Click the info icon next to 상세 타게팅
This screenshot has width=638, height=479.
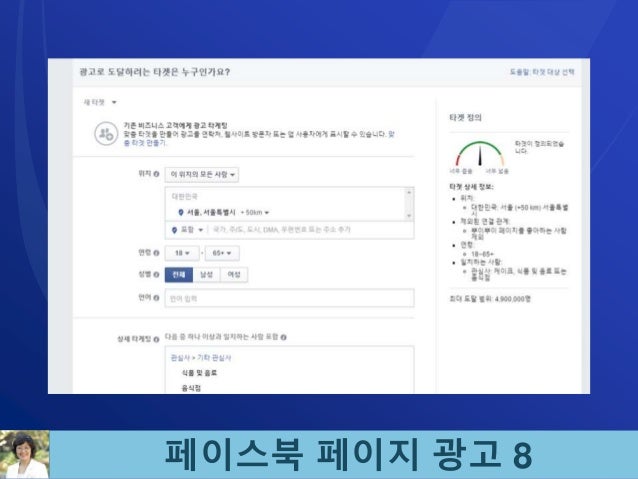(x=156, y=339)
